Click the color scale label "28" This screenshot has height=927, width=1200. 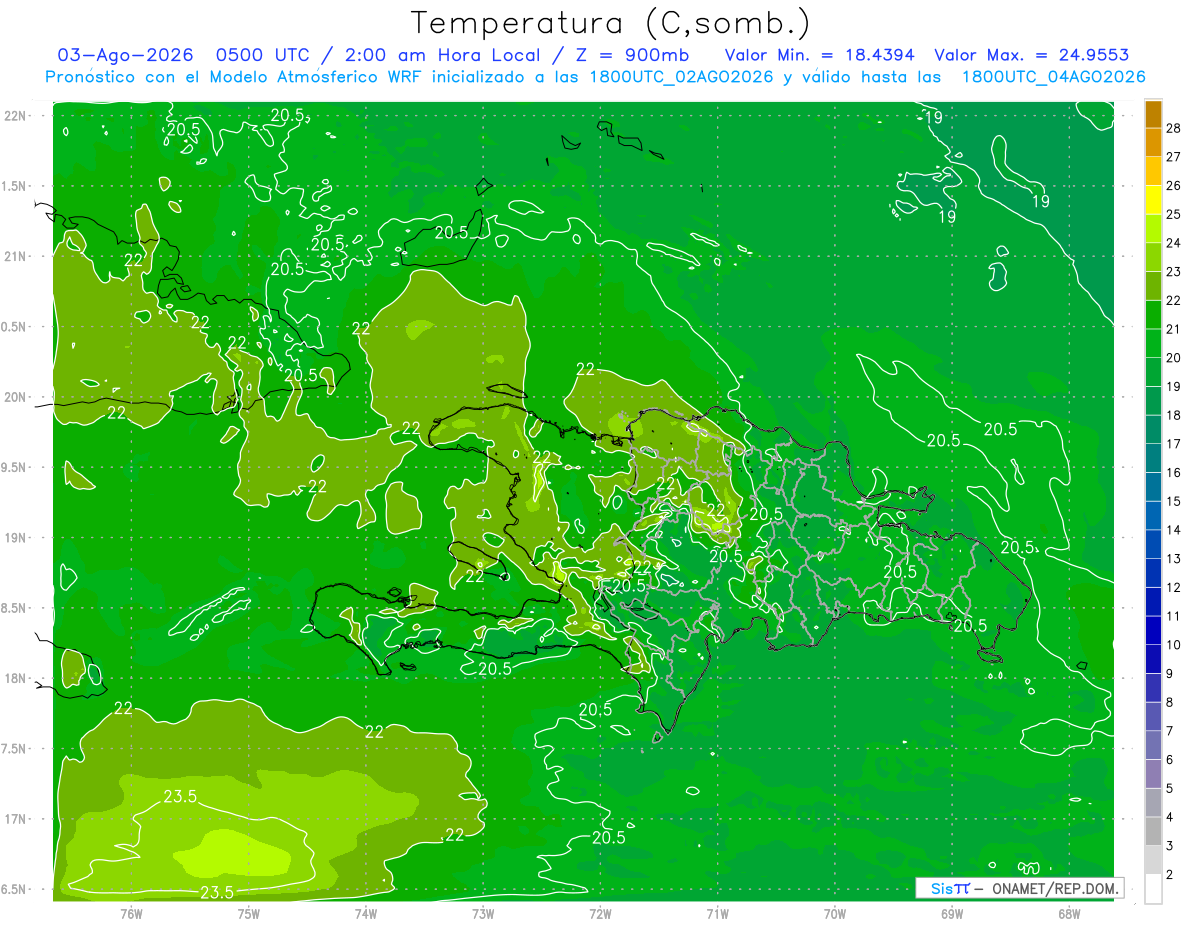click(1175, 128)
